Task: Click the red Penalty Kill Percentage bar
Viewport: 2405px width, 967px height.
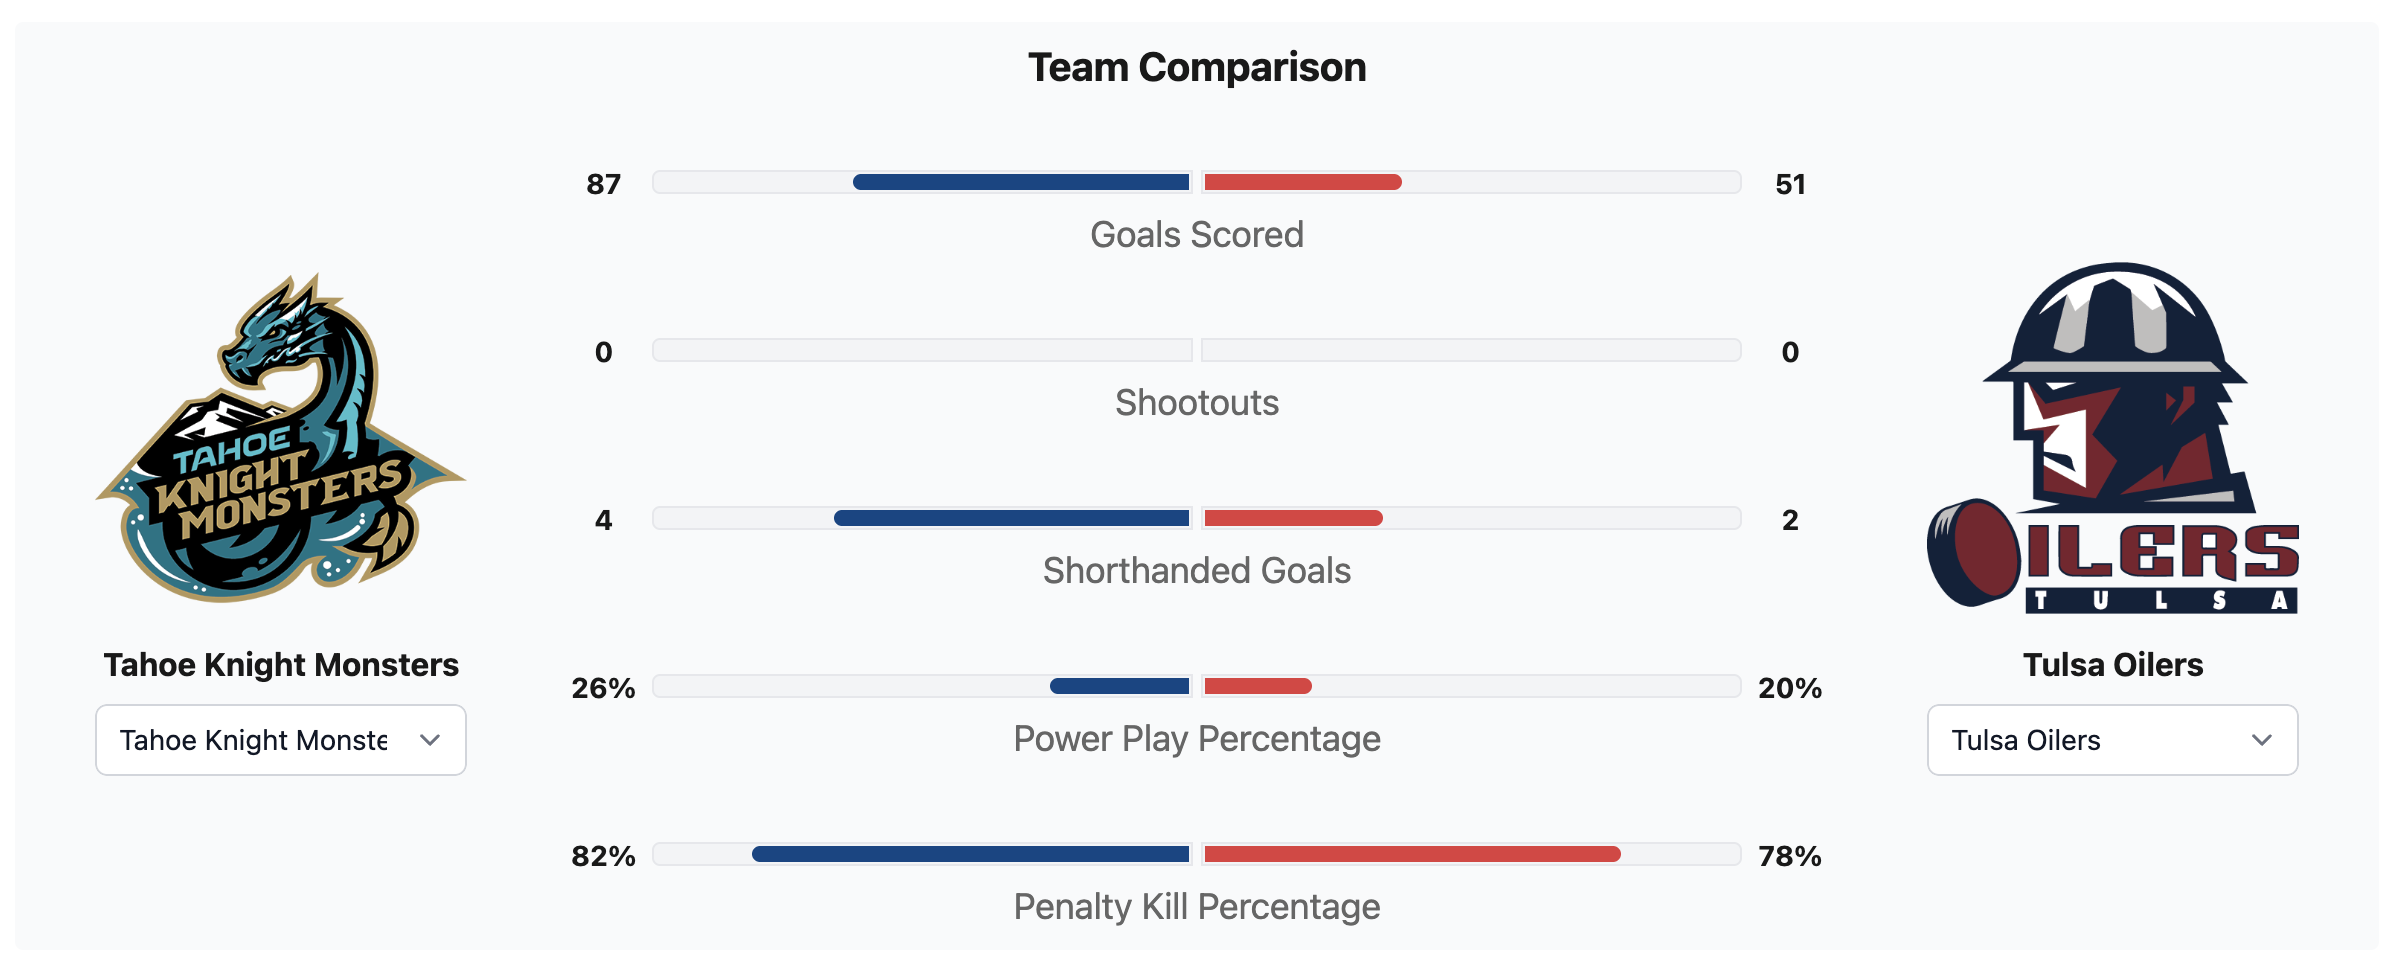Action: coord(1411,854)
